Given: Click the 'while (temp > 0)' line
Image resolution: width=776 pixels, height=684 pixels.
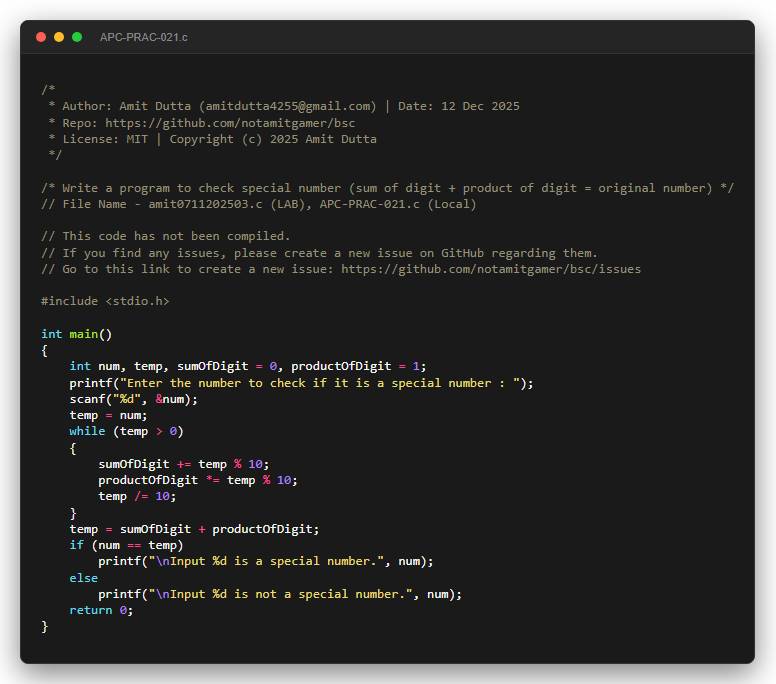Looking at the screenshot, I should (x=127, y=431).
